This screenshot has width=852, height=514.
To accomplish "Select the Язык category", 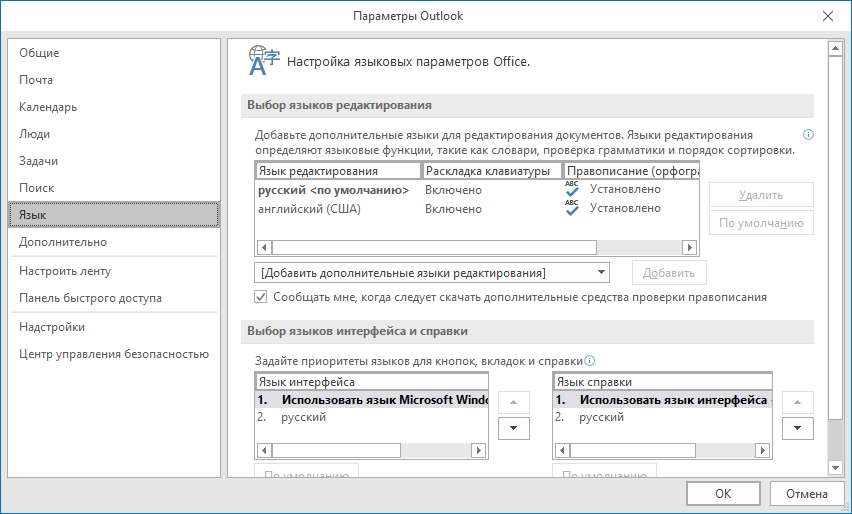I will pyautogui.click(x=114, y=215).
